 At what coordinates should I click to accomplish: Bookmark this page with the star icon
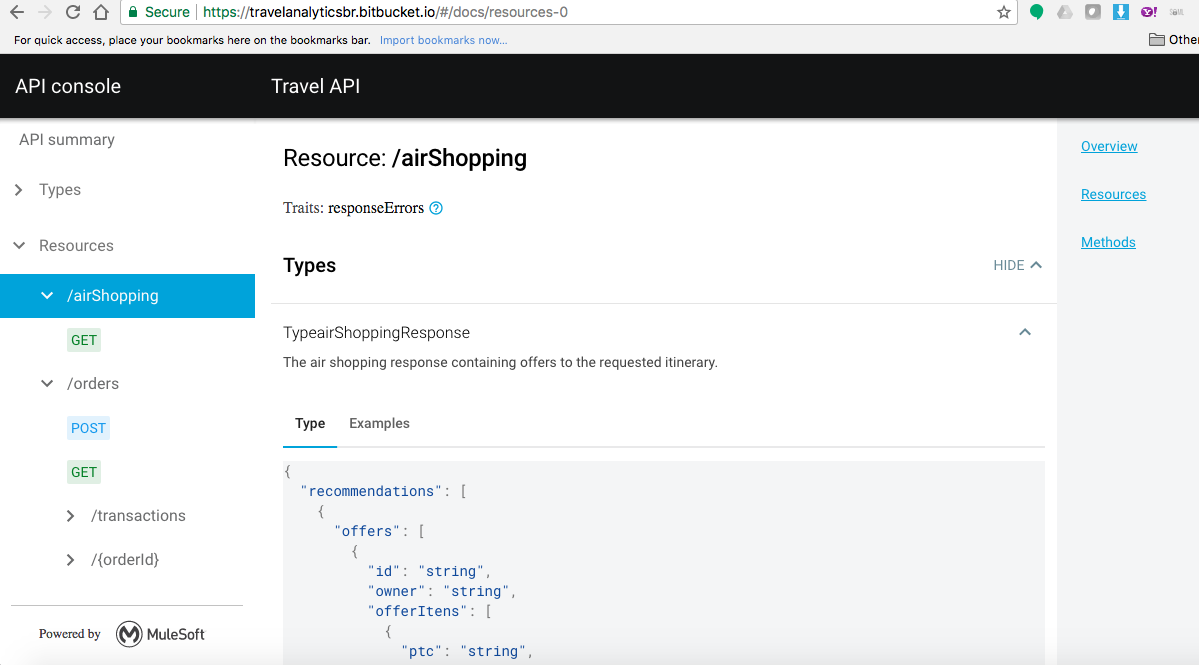[x=1004, y=12]
